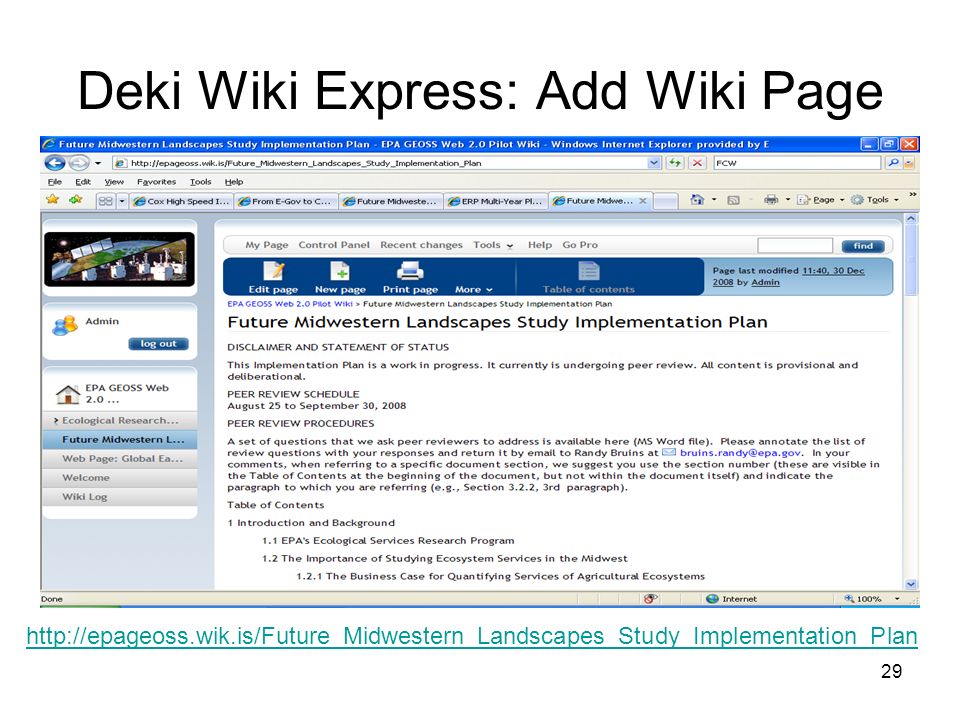The image size is (960, 720).
Task: Select Web Page: Global Ea... in sidebar
Action: [121, 459]
